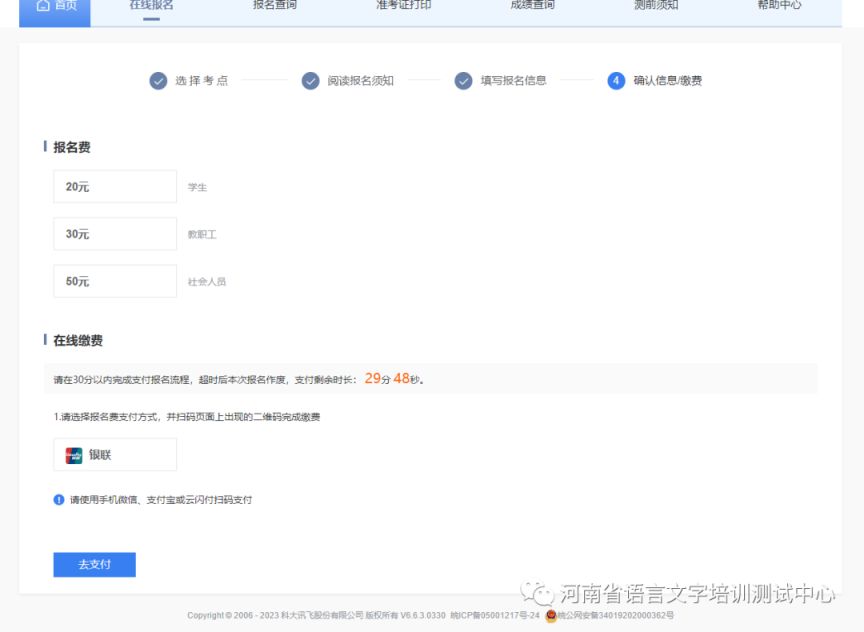This screenshot has height=632, width=864.
Task: Click the checkmark icon on 阅读报名须知 step
Action: point(310,81)
